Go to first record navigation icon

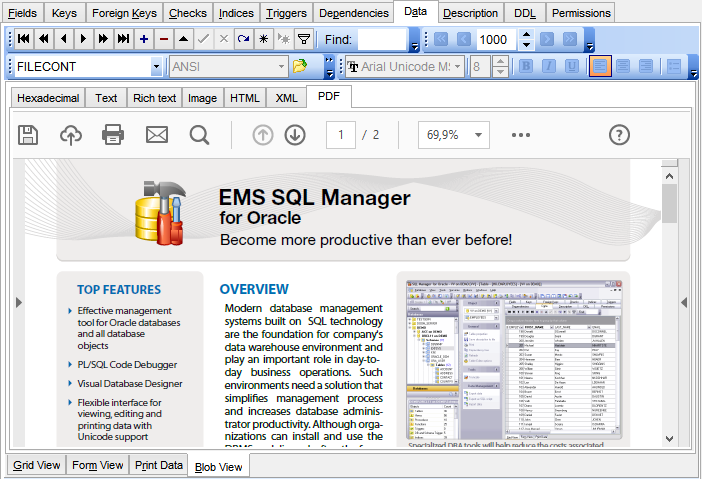click(x=24, y=39)
